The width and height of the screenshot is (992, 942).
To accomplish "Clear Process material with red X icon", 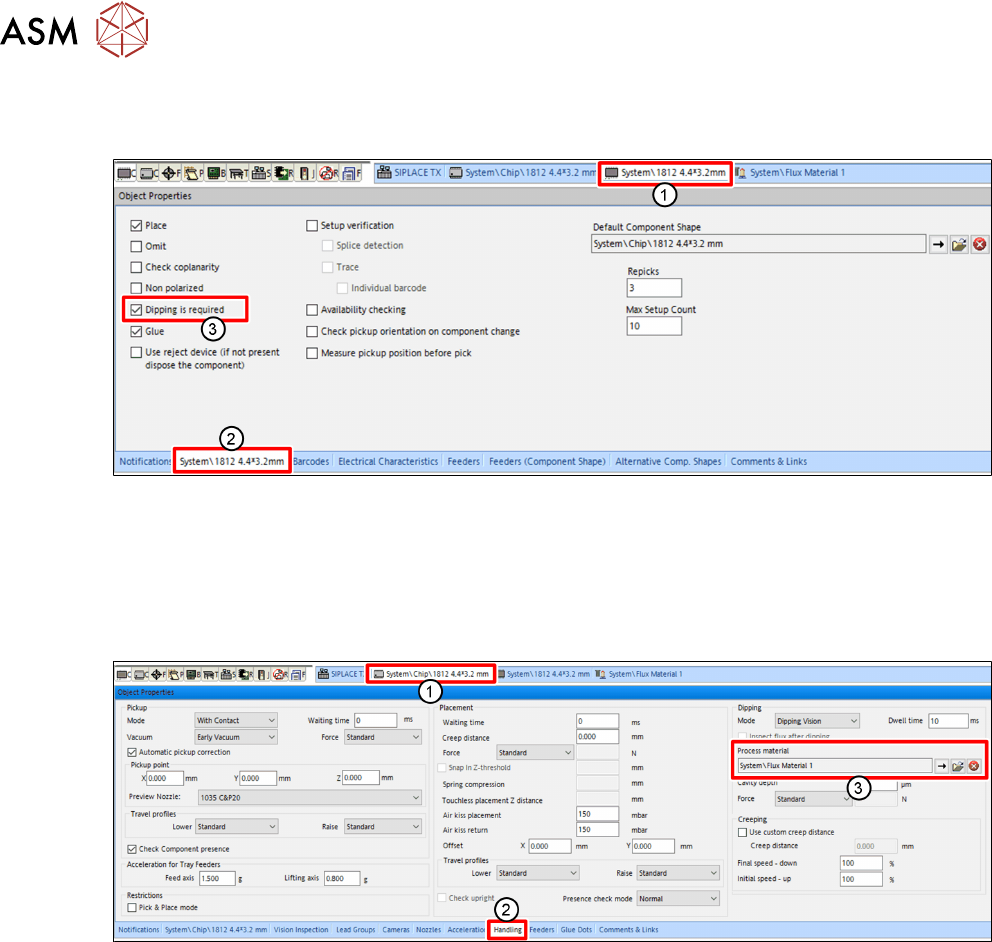I will pos(974,766).
